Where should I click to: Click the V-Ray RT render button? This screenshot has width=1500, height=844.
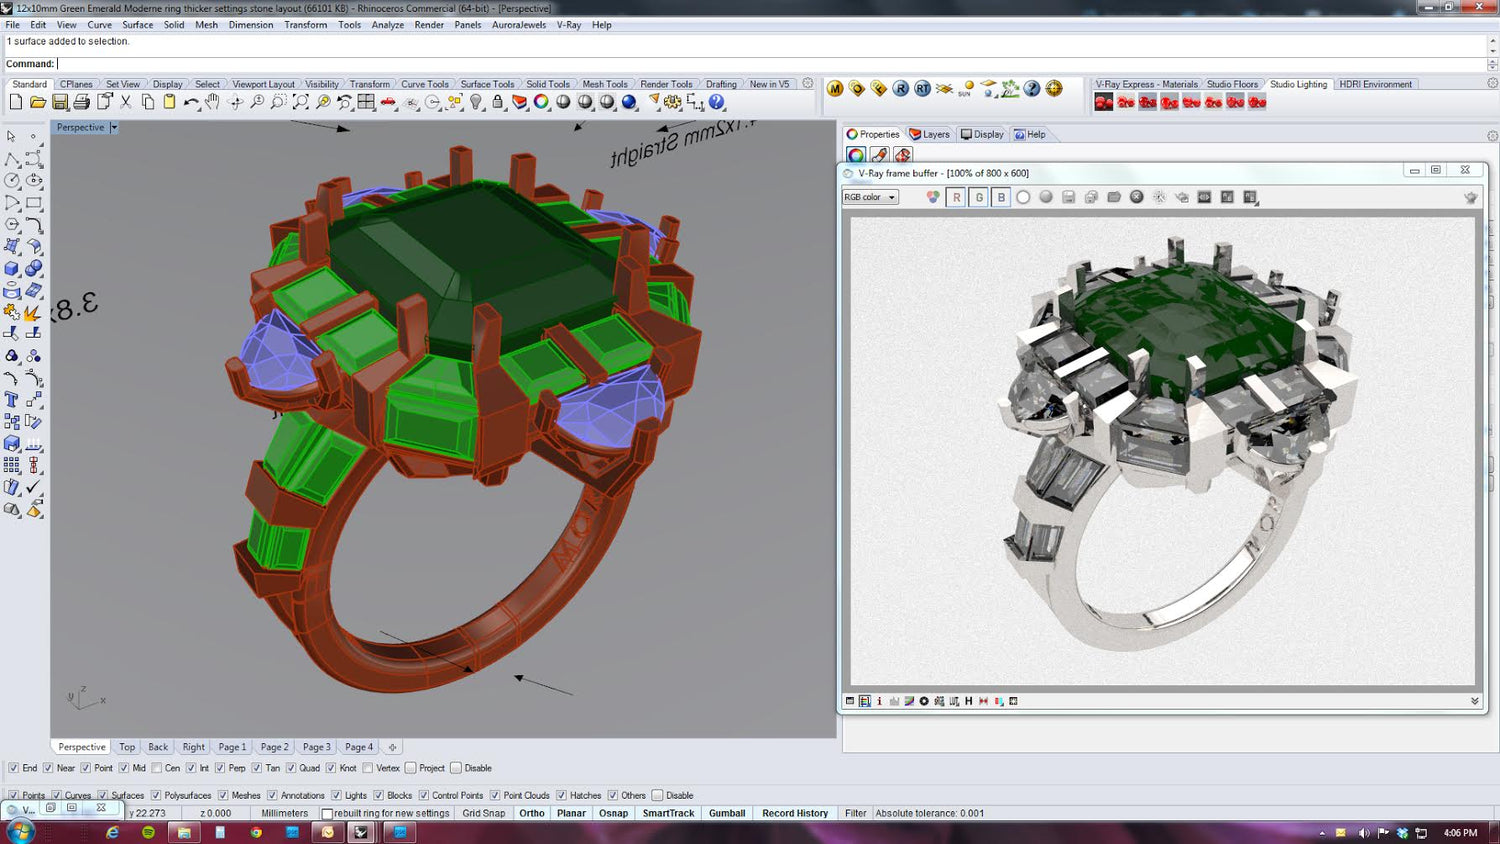[922, 89]
